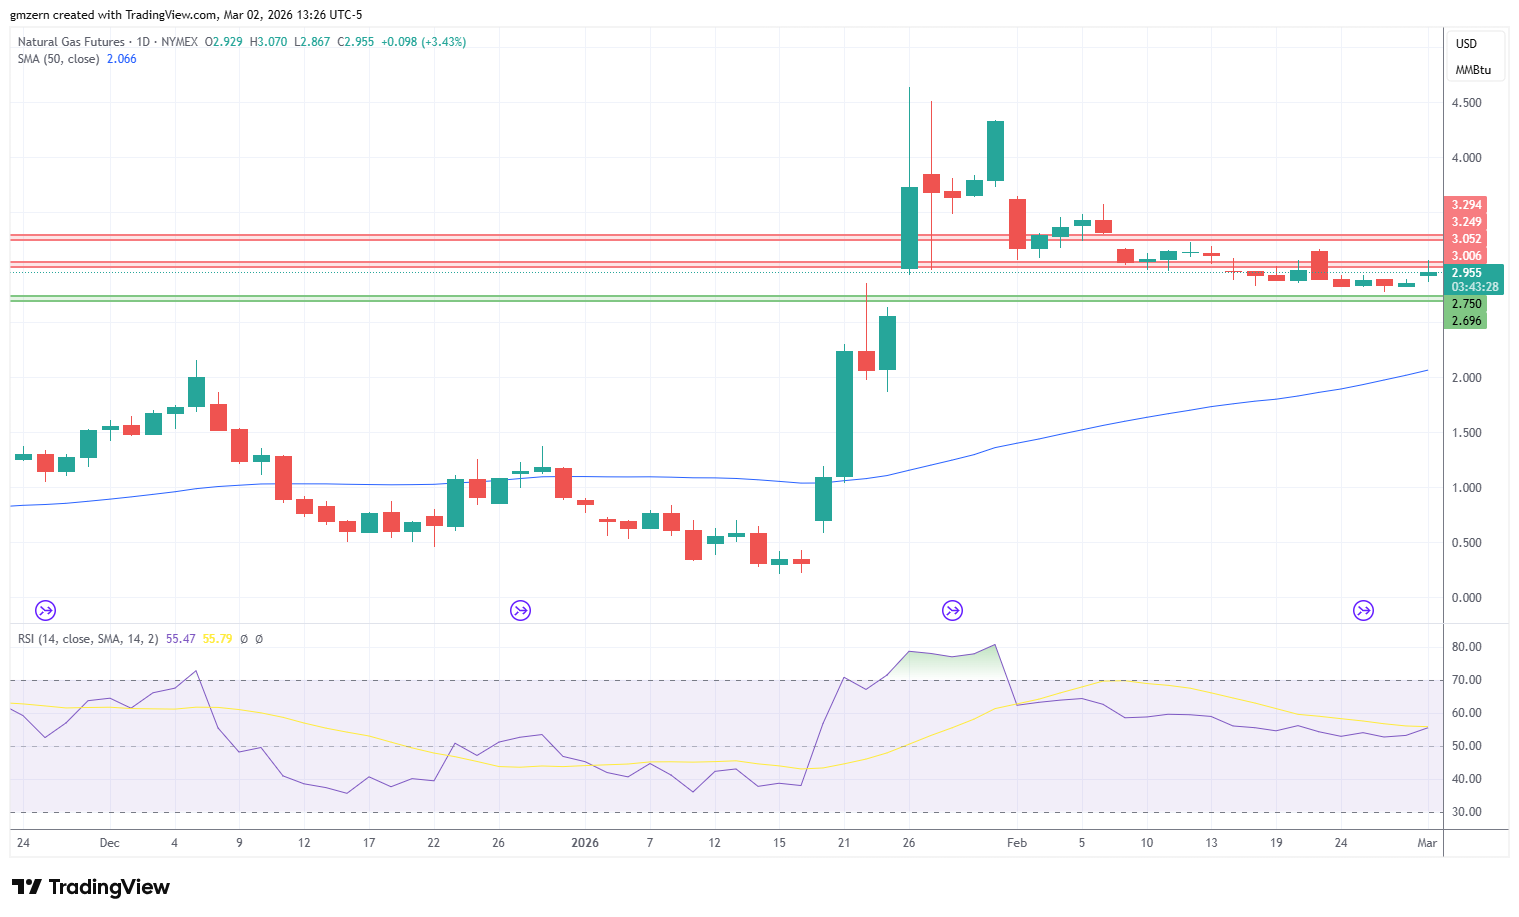Open the roll marker below late-December candles
The height and width of the screenshot is (917, 1519).
click(x=520, y=610)
